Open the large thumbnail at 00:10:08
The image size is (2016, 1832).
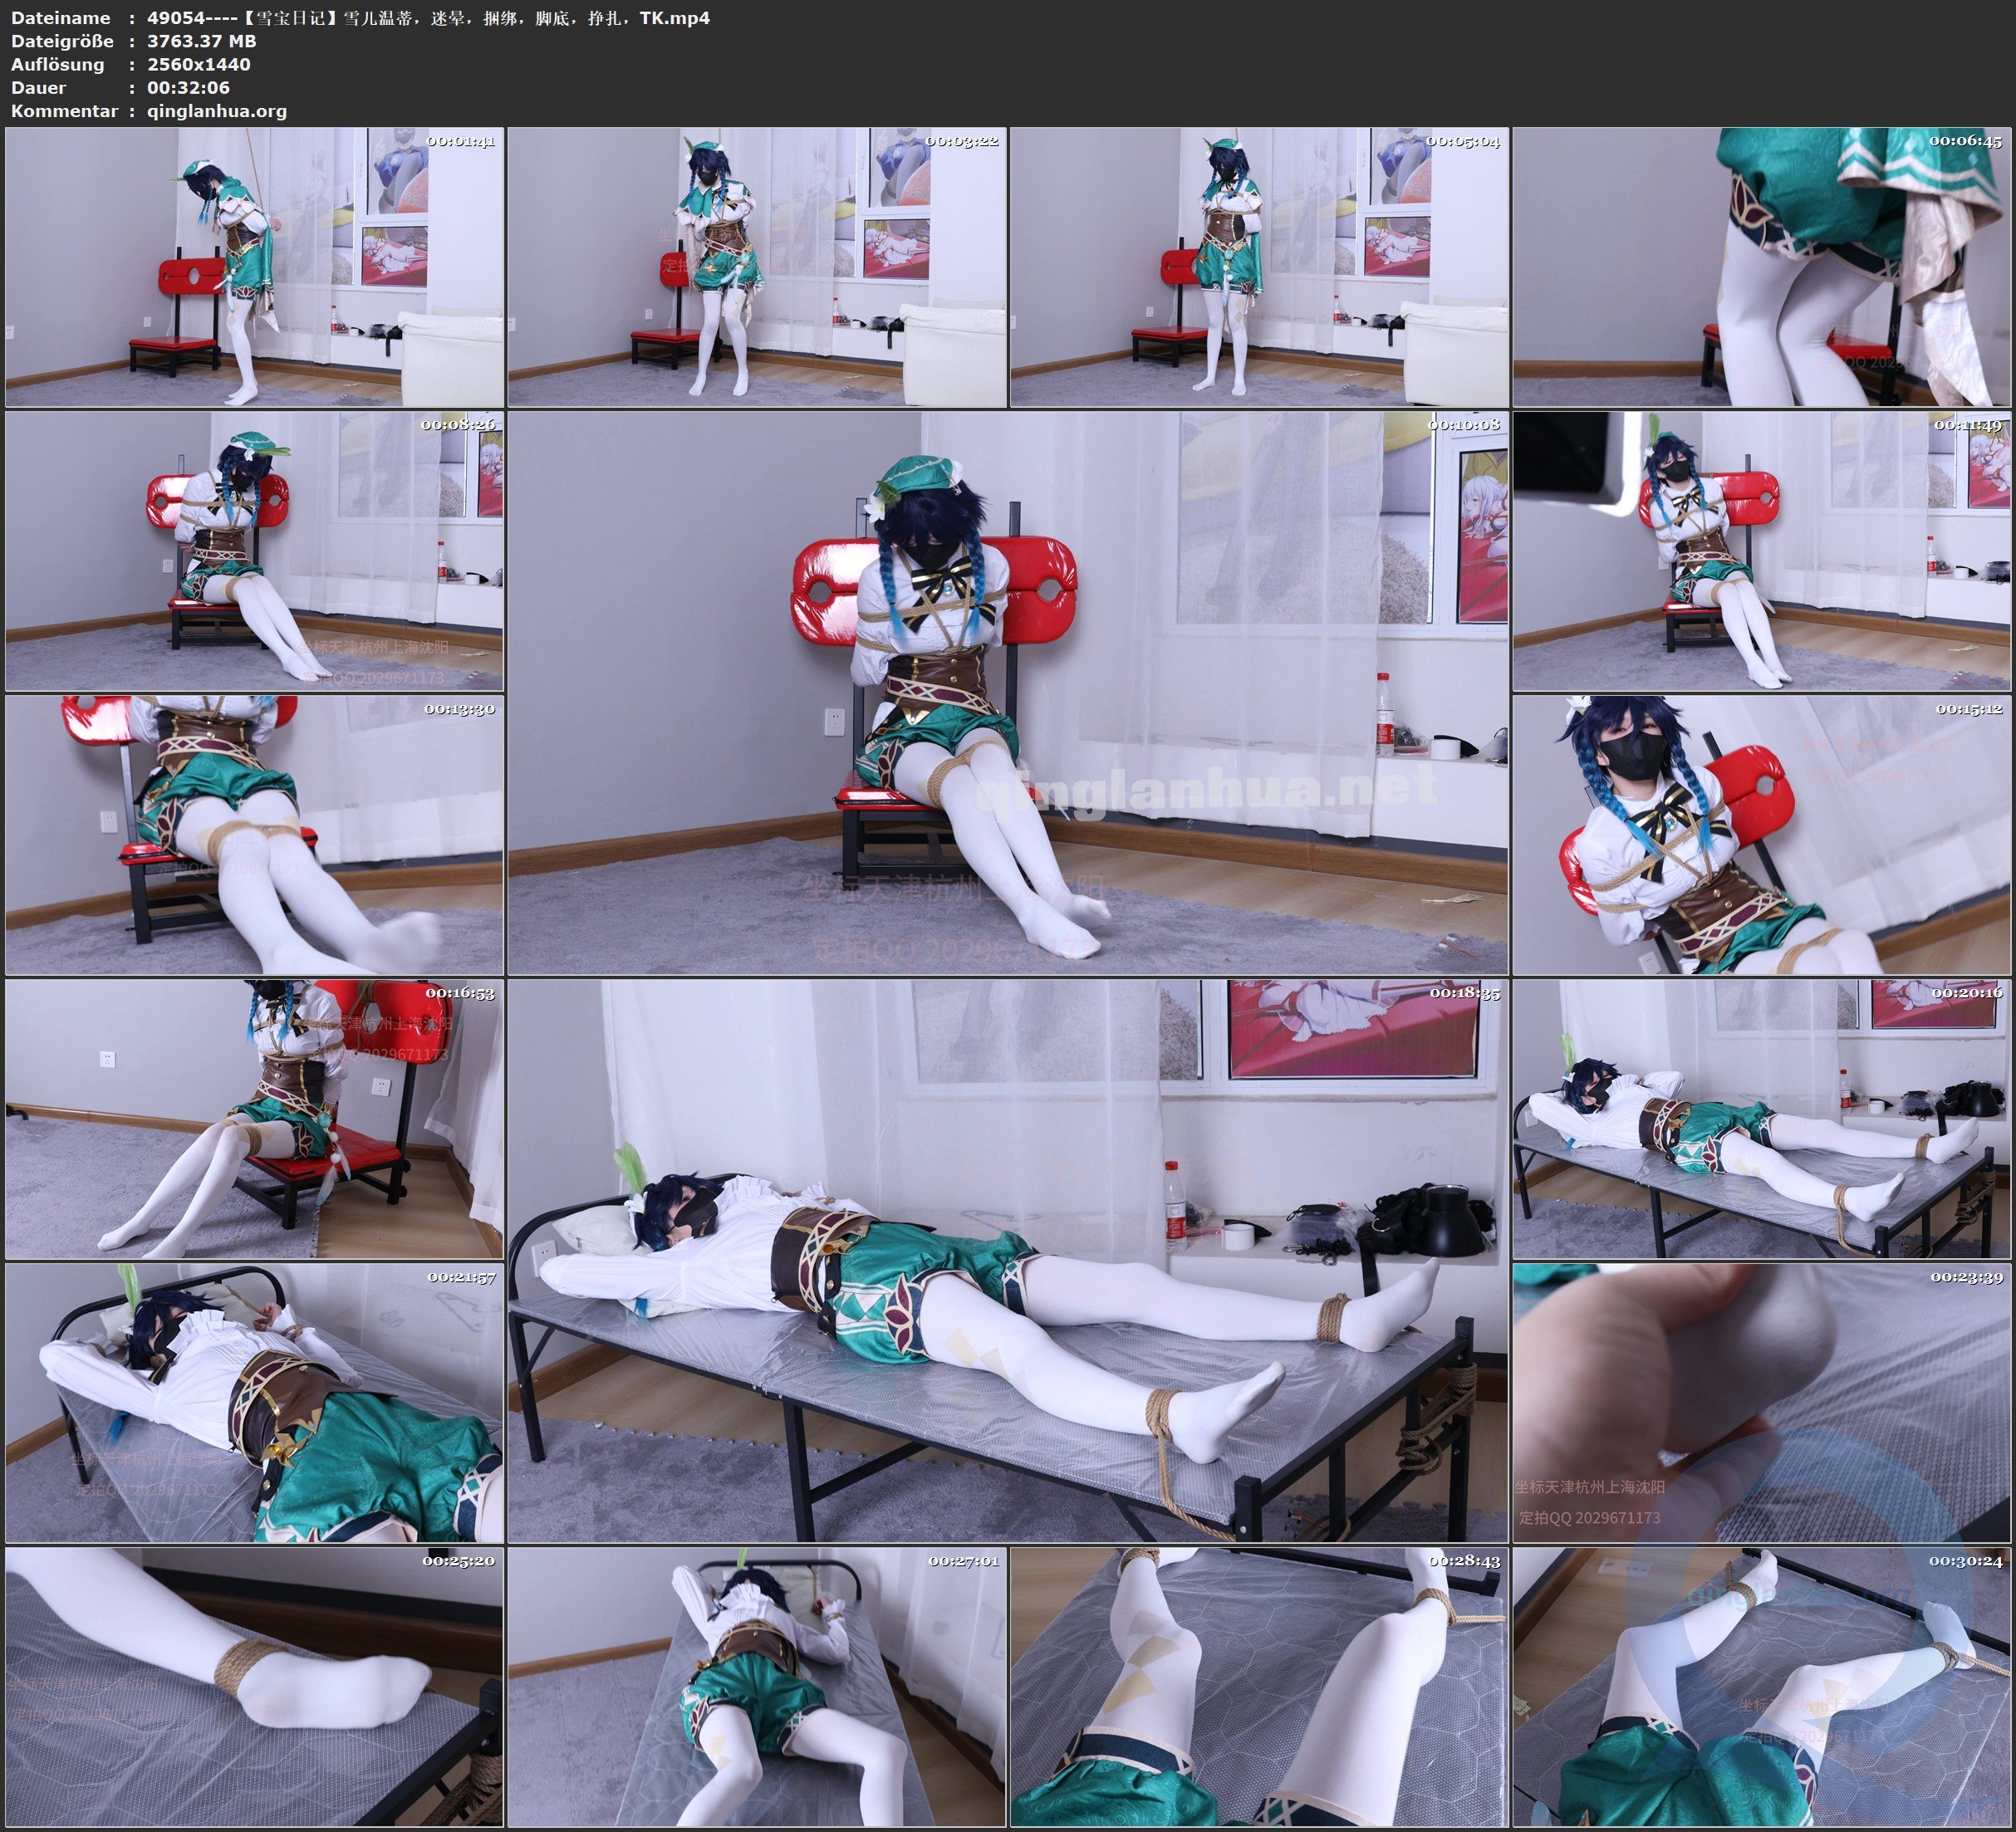pyautogui.click(x=1007, y=693)
